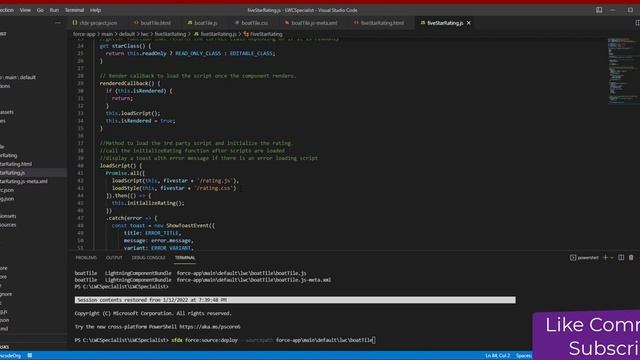Toggle the layout icon in the title bar

[599, 10]
